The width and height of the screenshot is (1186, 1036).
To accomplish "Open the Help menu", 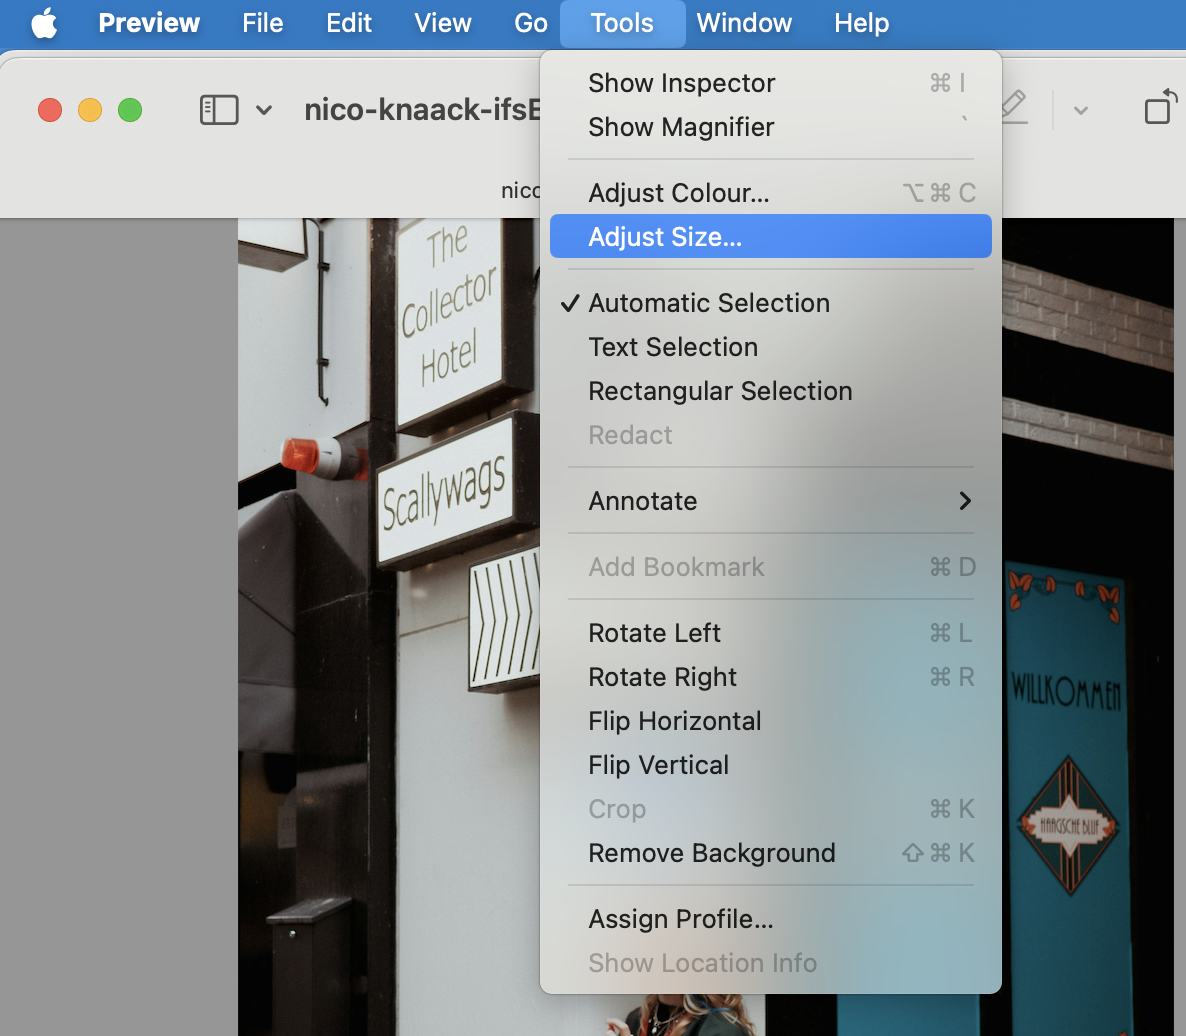I will coord(862,23).
